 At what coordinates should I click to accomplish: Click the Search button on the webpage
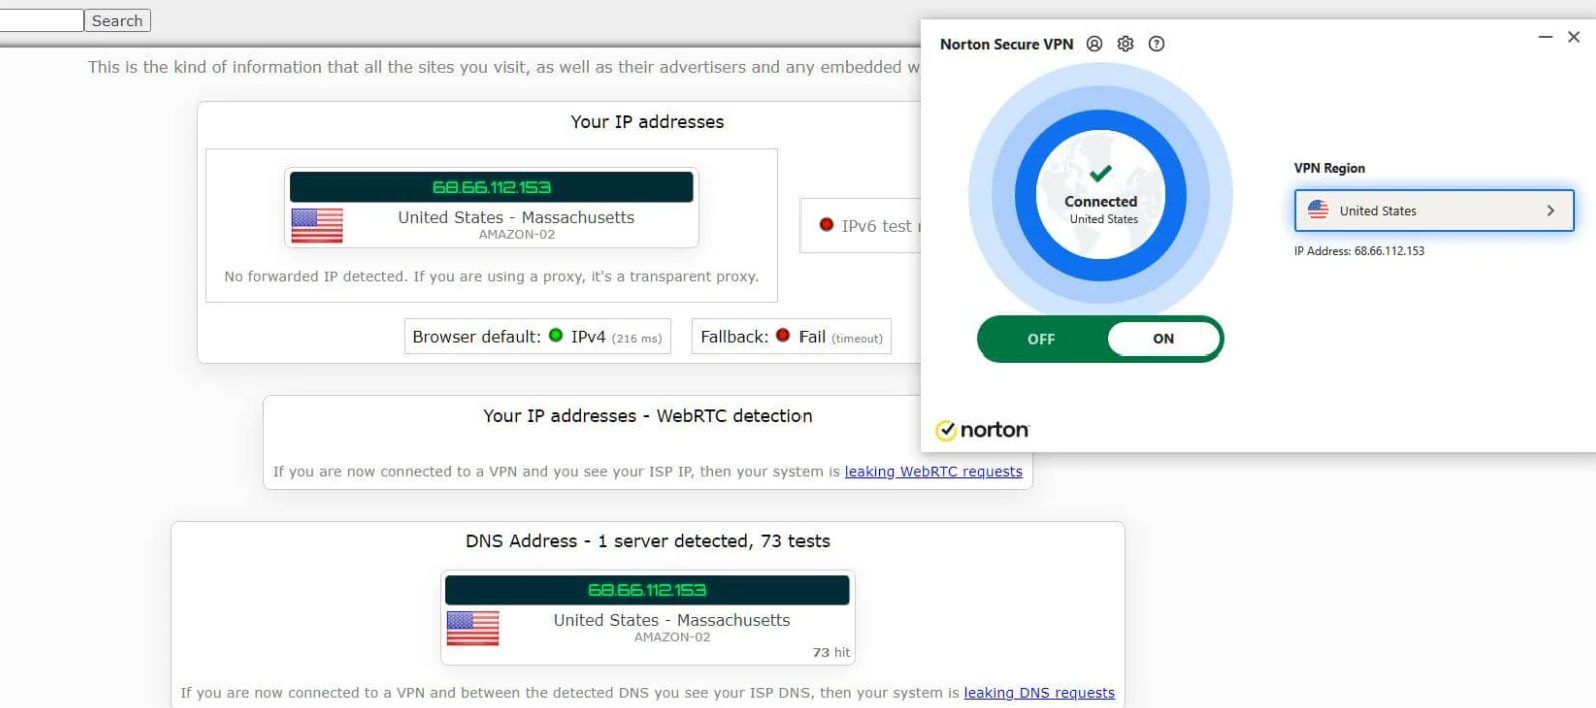tap(117, 20)
